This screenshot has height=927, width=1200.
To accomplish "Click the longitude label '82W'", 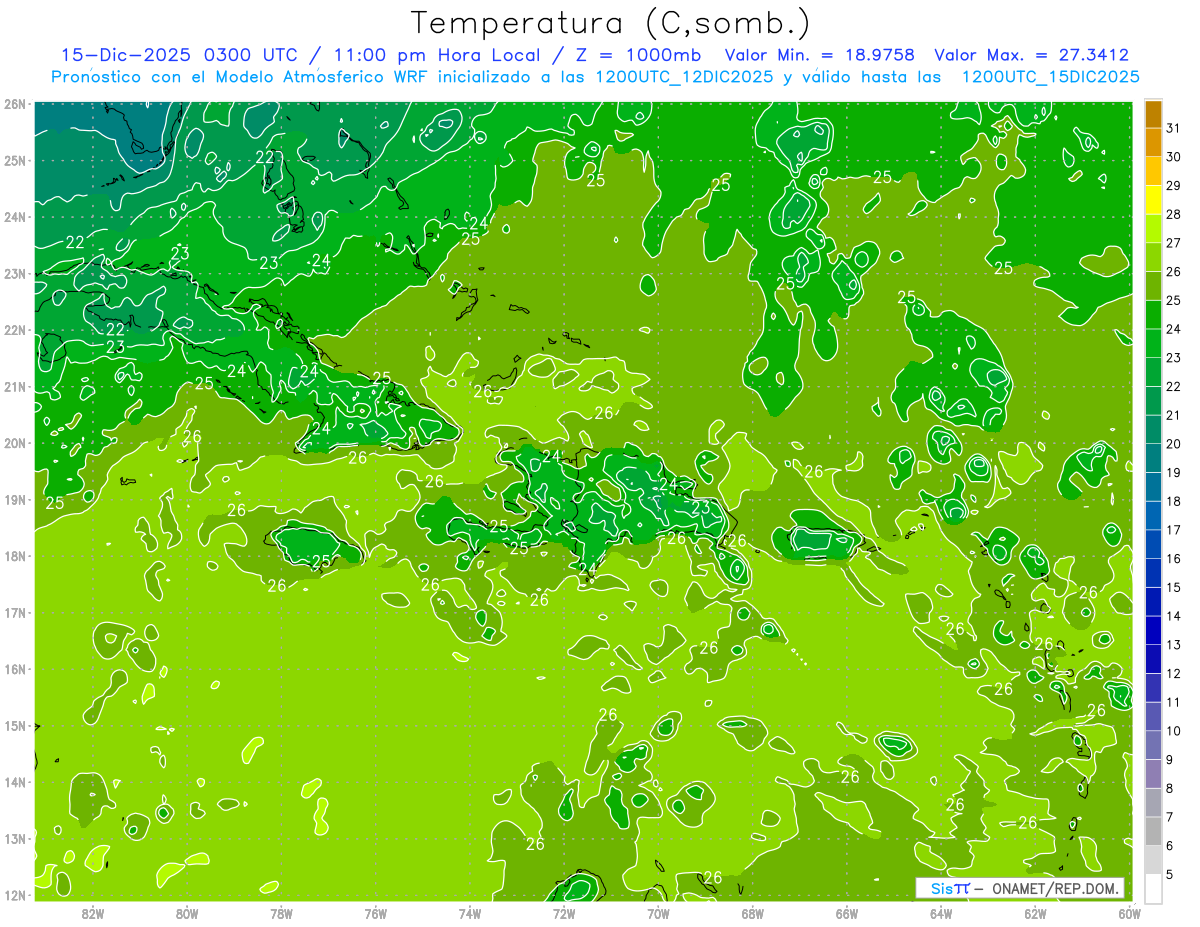I will click(x=93, y=913).
